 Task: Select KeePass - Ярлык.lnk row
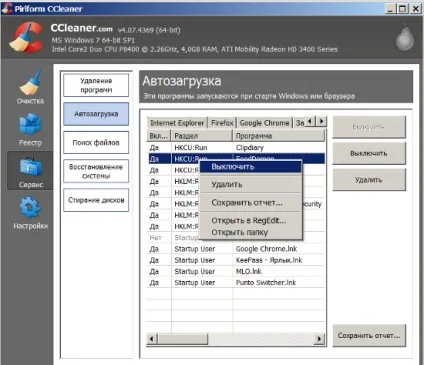(236, 260)
